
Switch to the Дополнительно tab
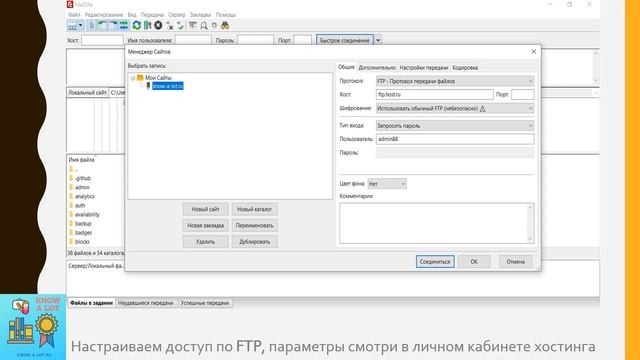[377, 68]
